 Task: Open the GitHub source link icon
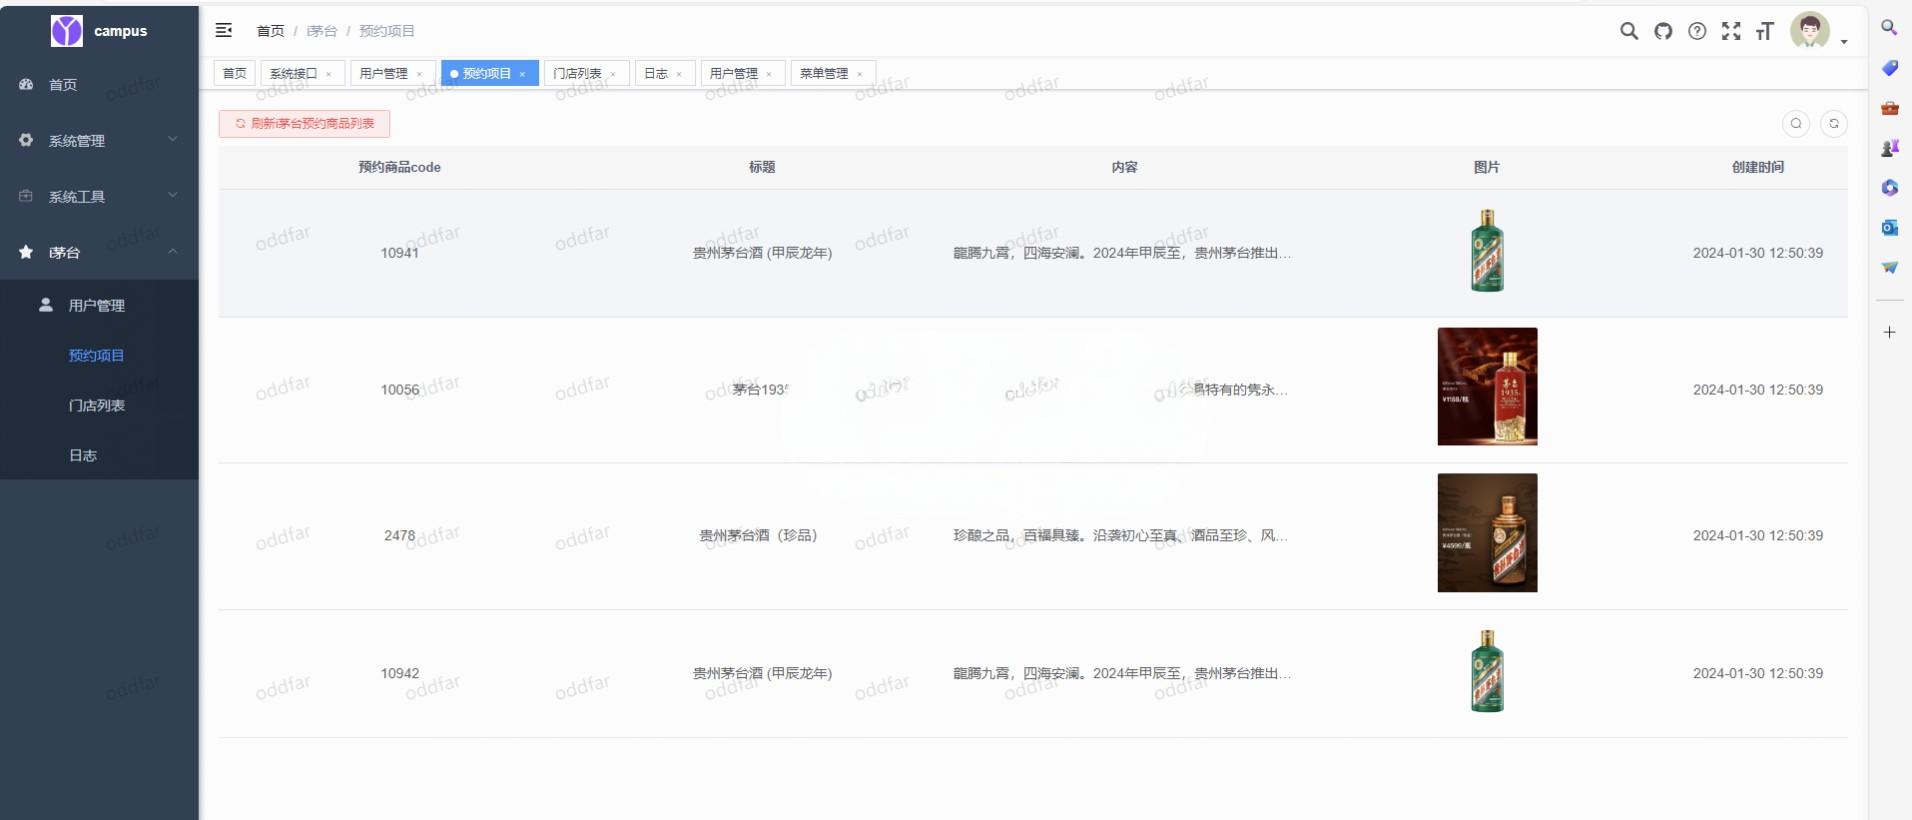coord(1663,31)
